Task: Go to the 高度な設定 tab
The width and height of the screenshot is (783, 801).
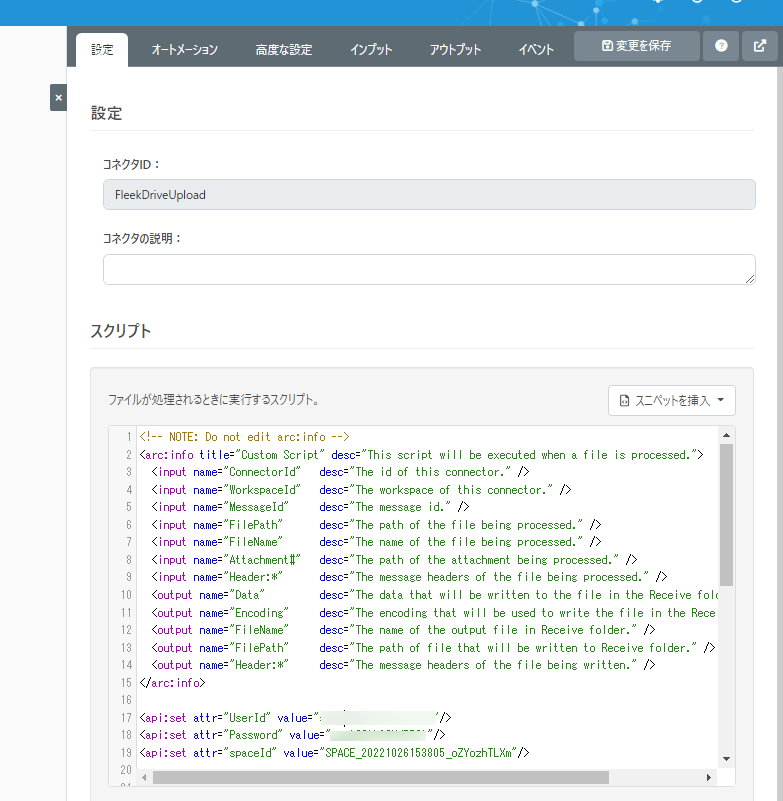Action: click(283, 49)
